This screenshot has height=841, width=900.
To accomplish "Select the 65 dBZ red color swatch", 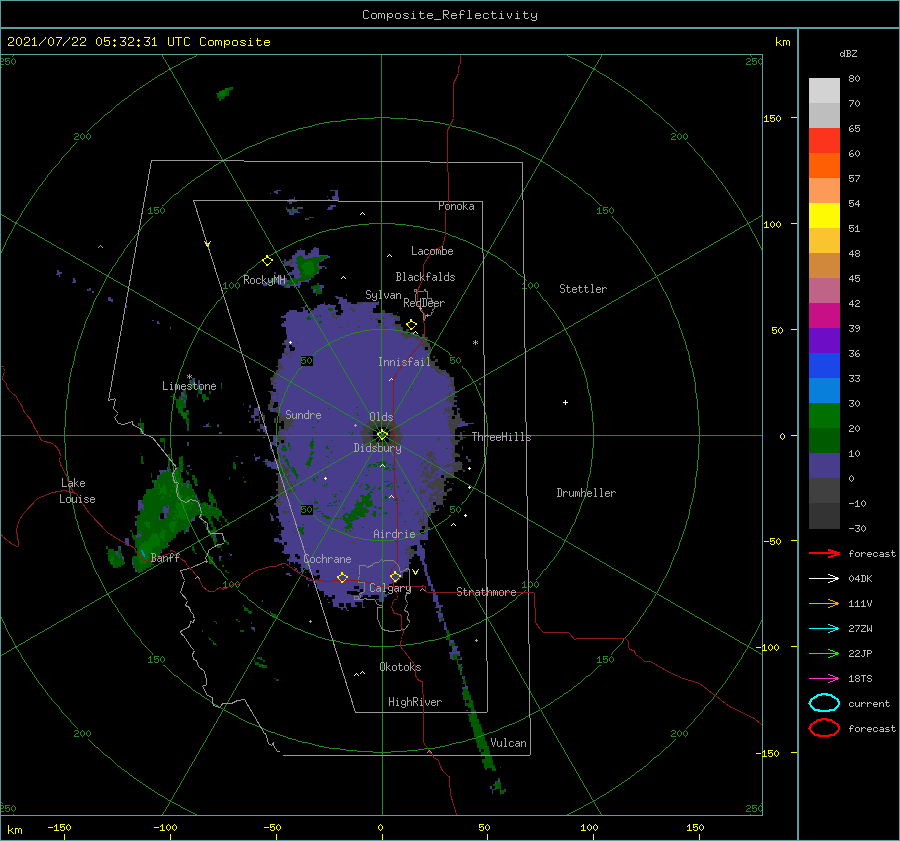I will 824,140.
